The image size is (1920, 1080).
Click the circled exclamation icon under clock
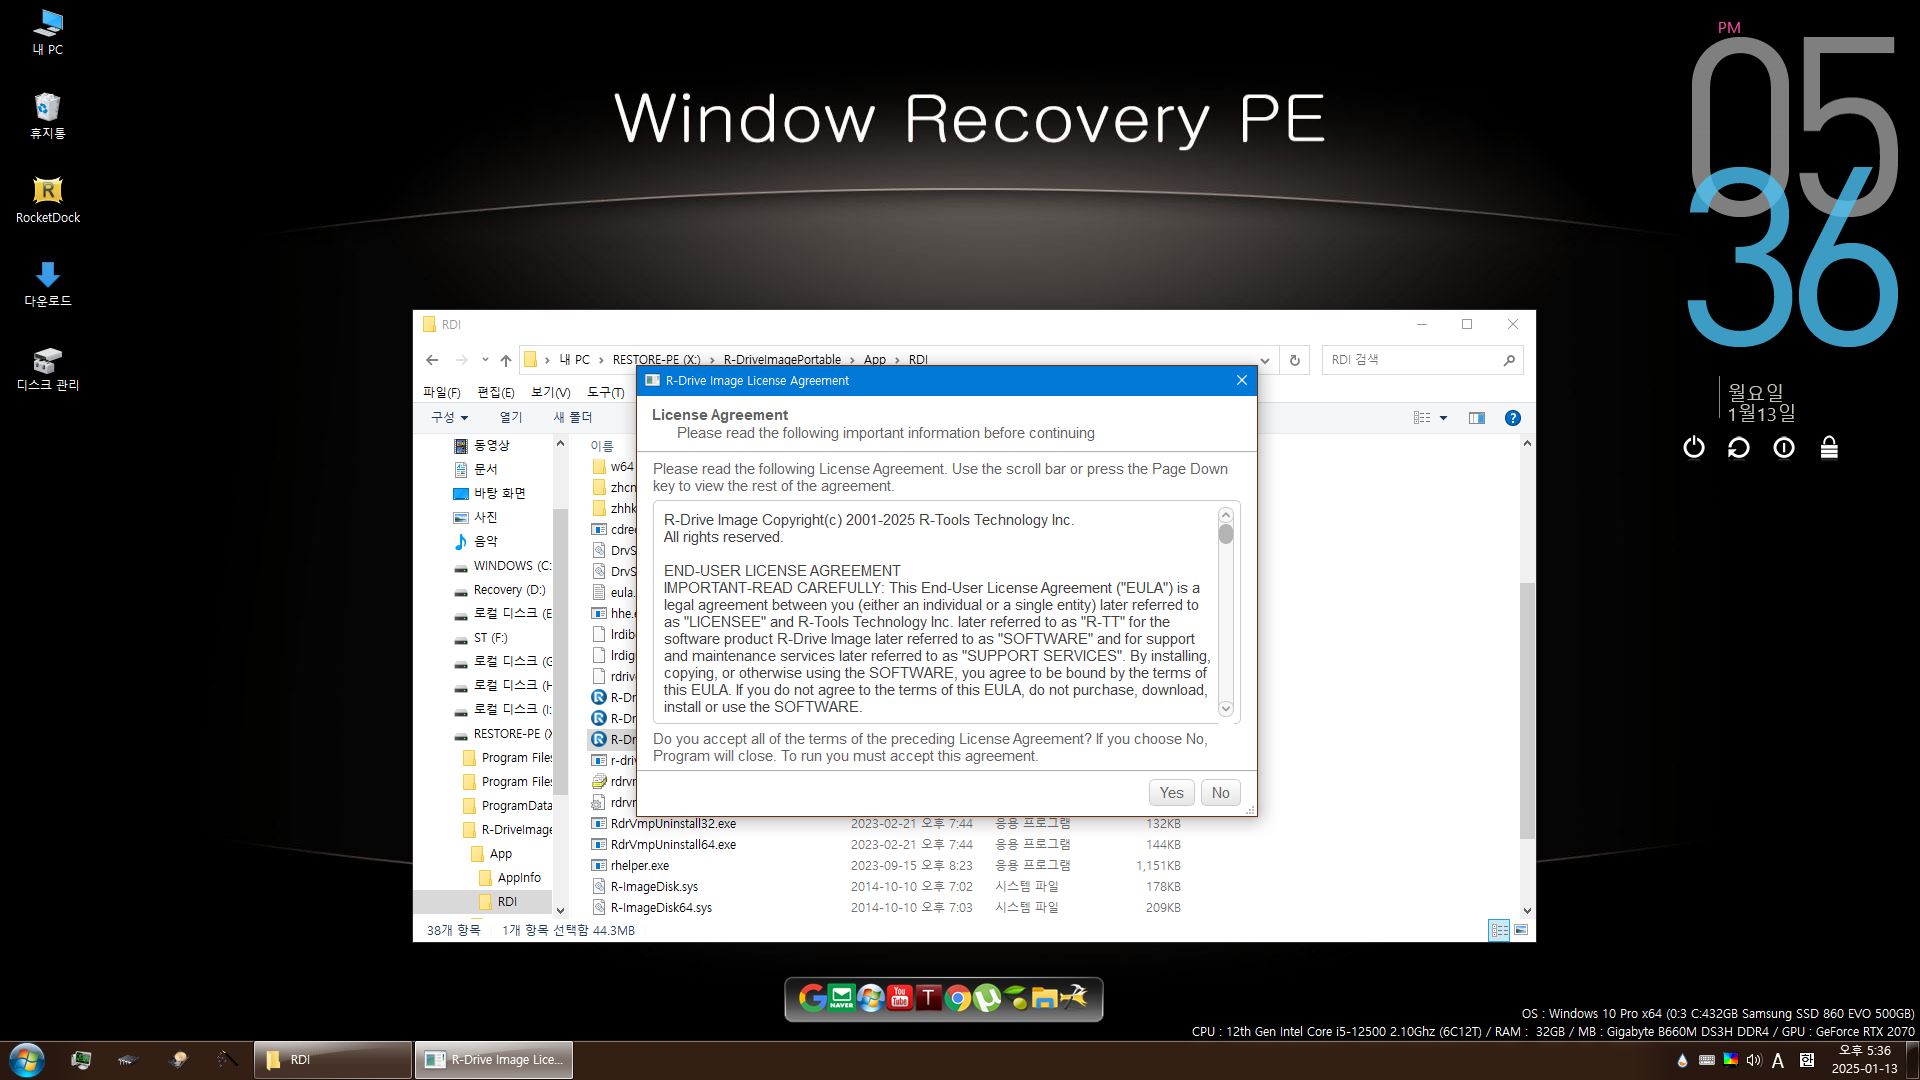tap(1783, 447)
